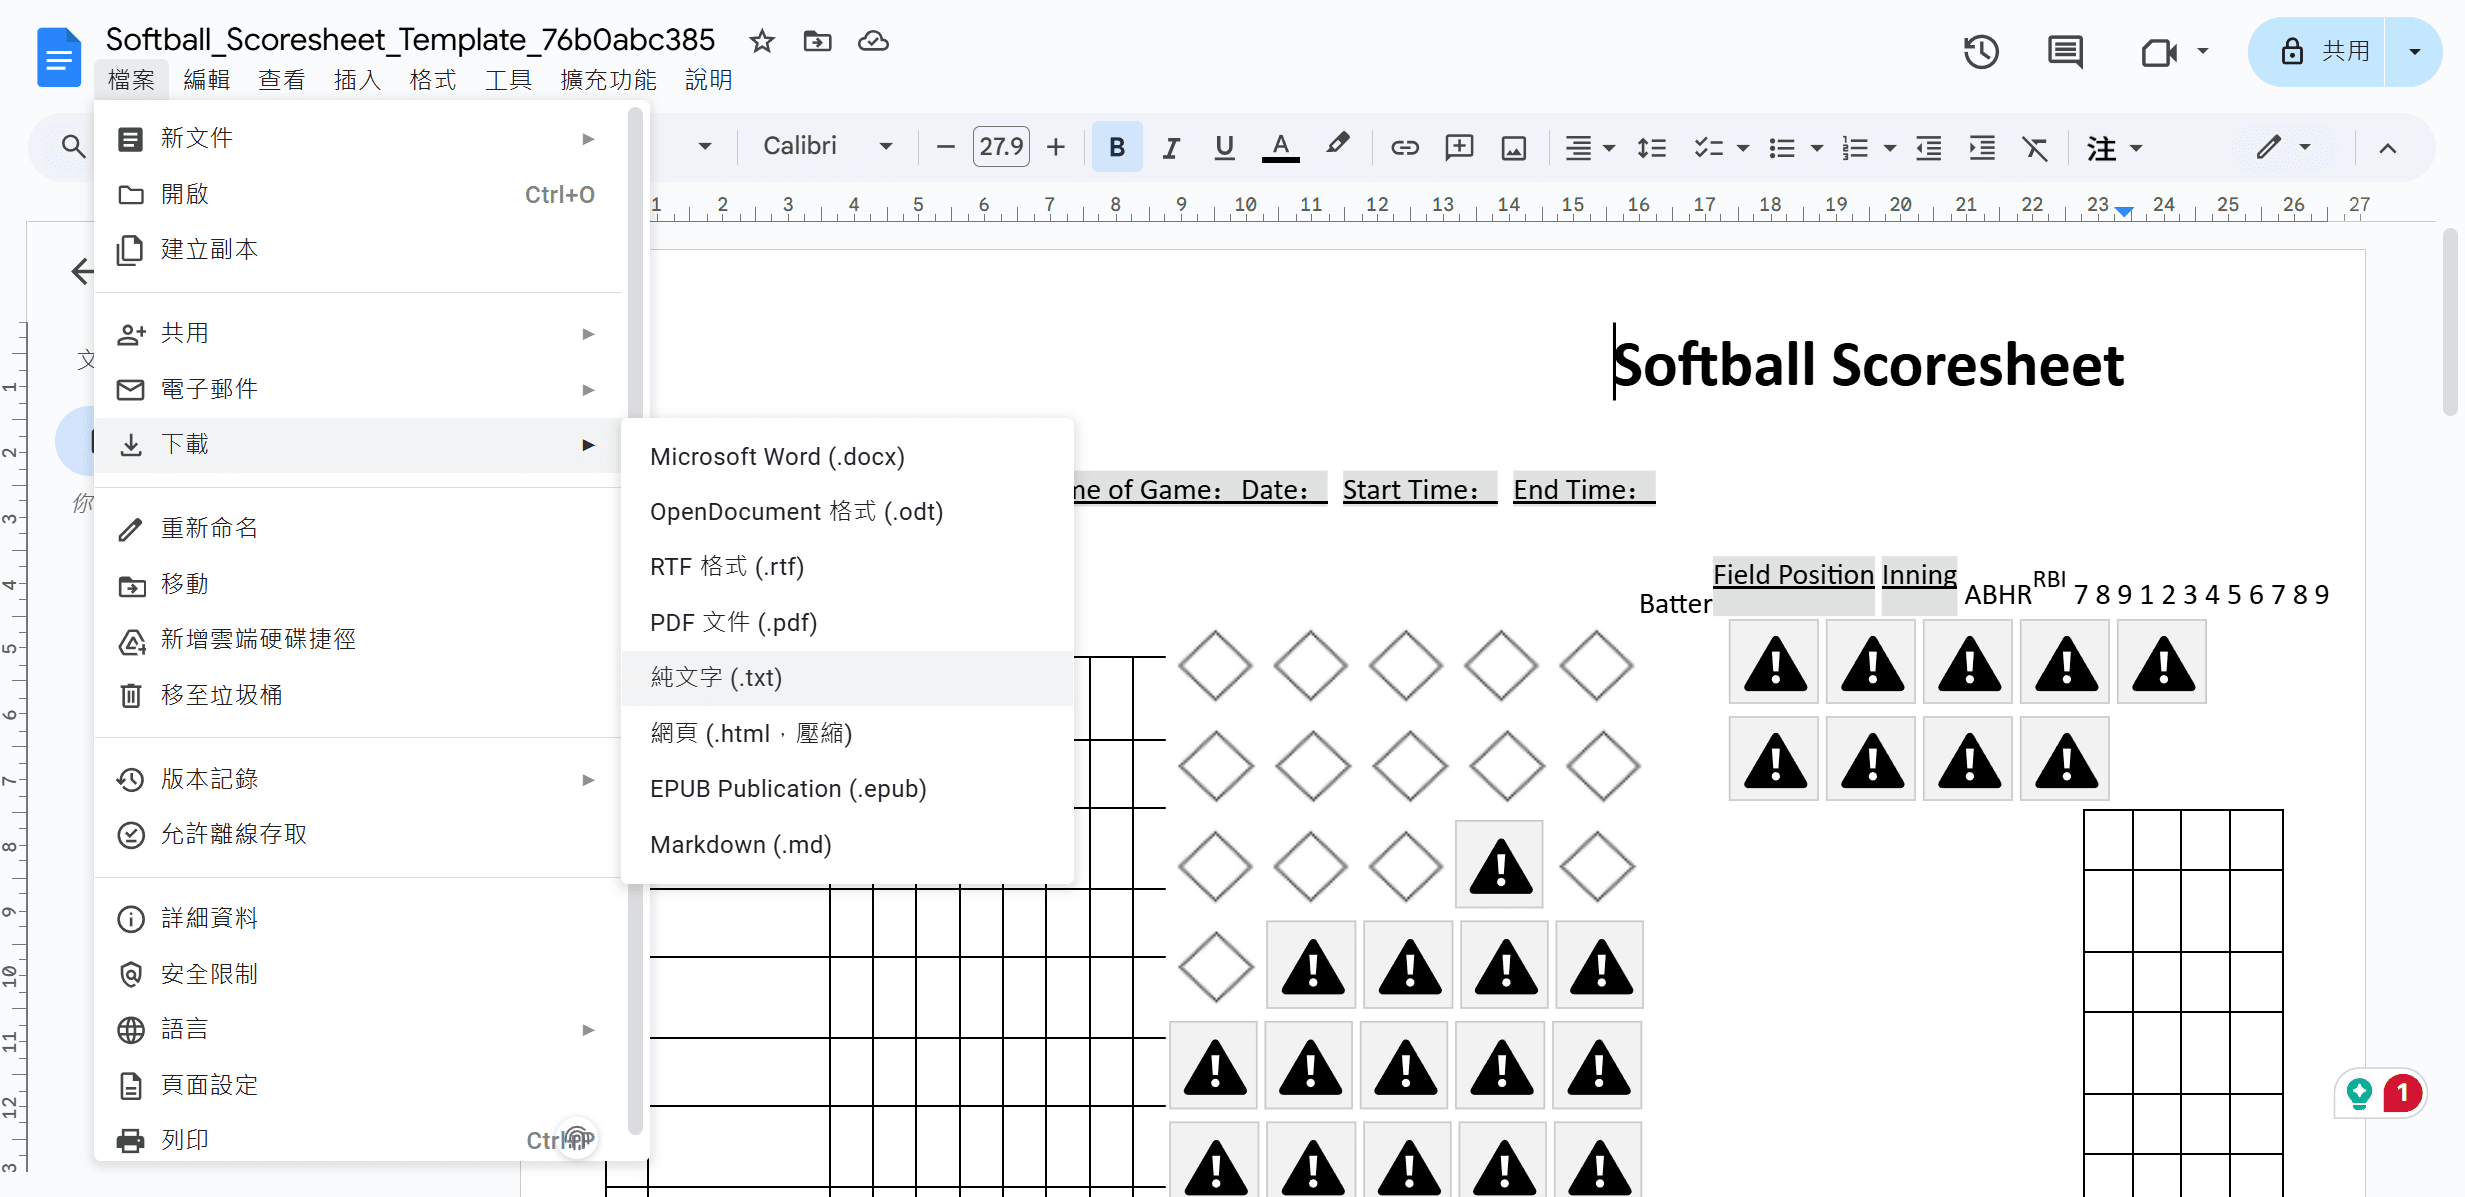Open the 編輯 menu

(207, 79)
